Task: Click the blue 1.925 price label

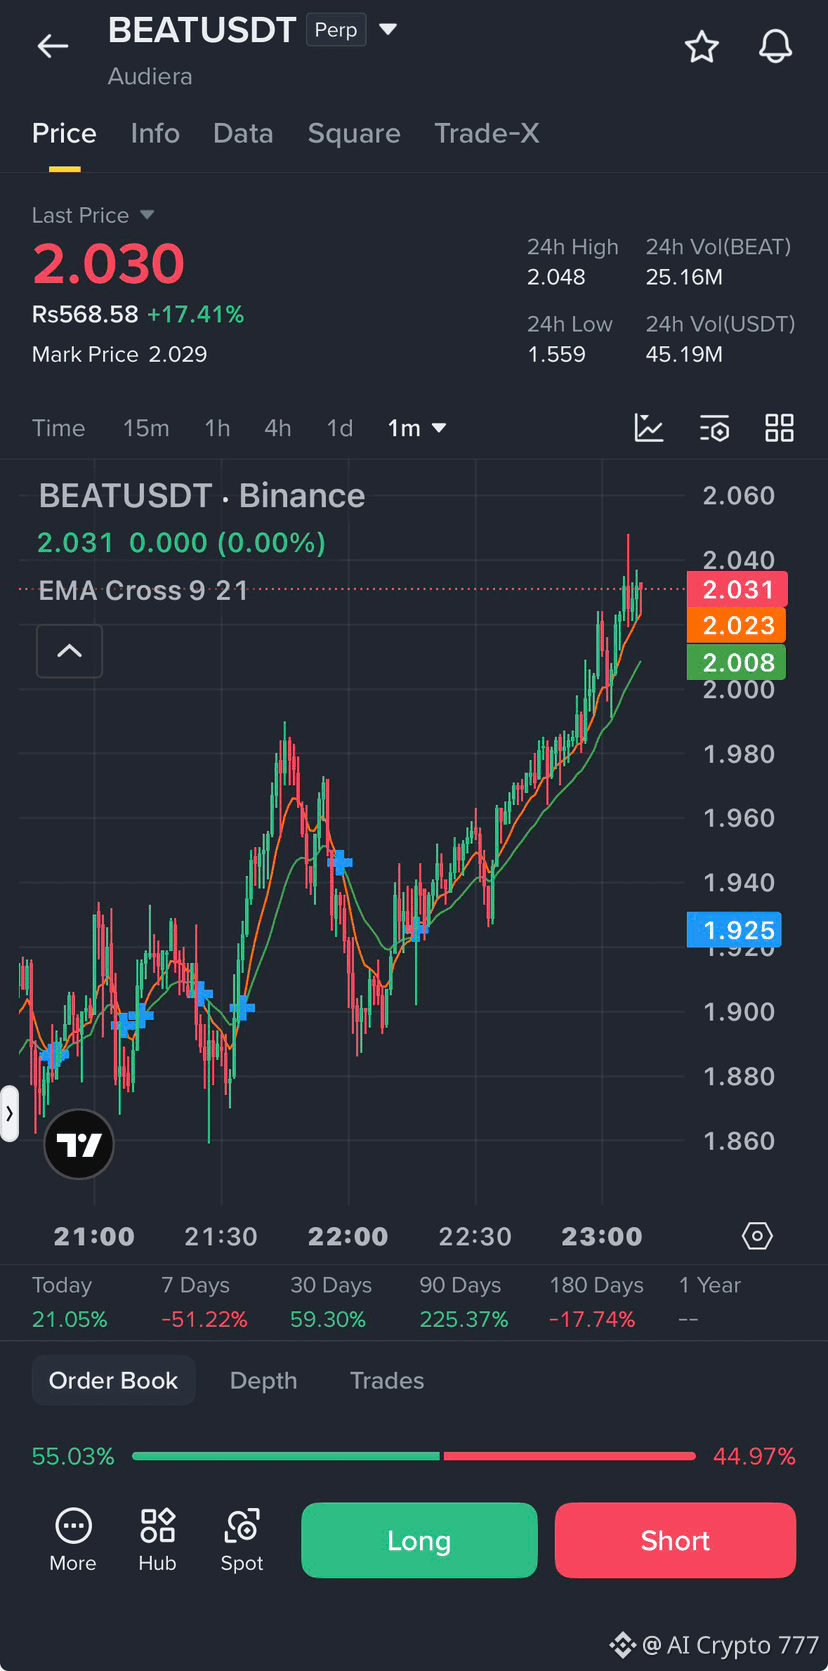Action: [734, 930]
